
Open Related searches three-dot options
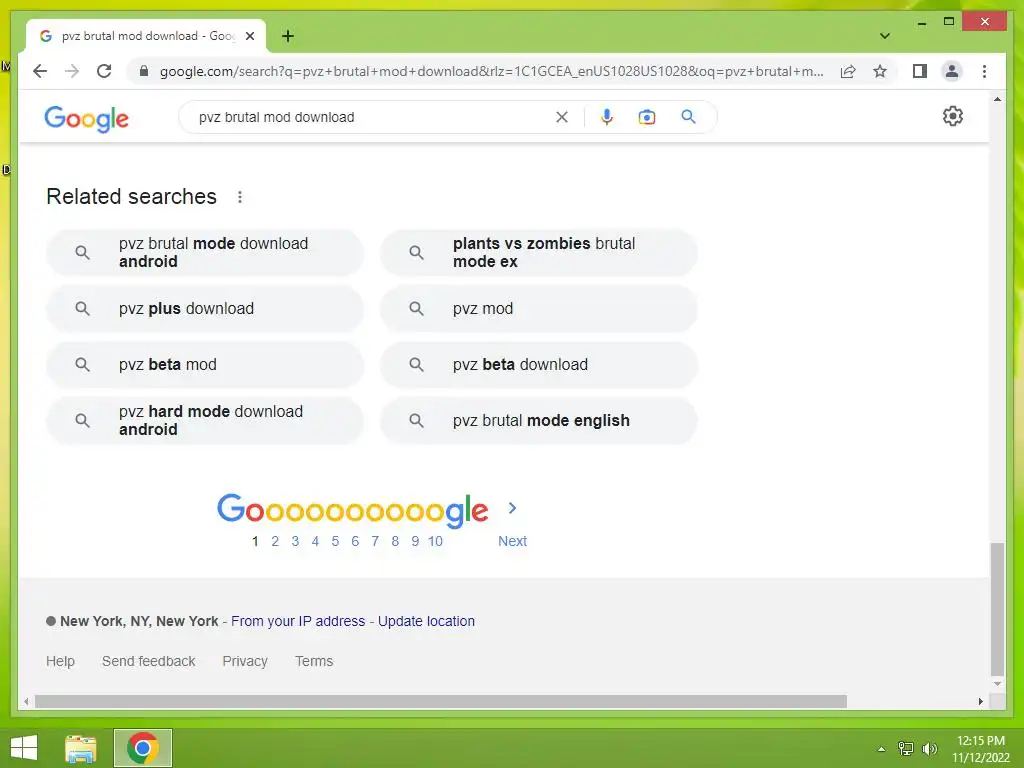240,197
